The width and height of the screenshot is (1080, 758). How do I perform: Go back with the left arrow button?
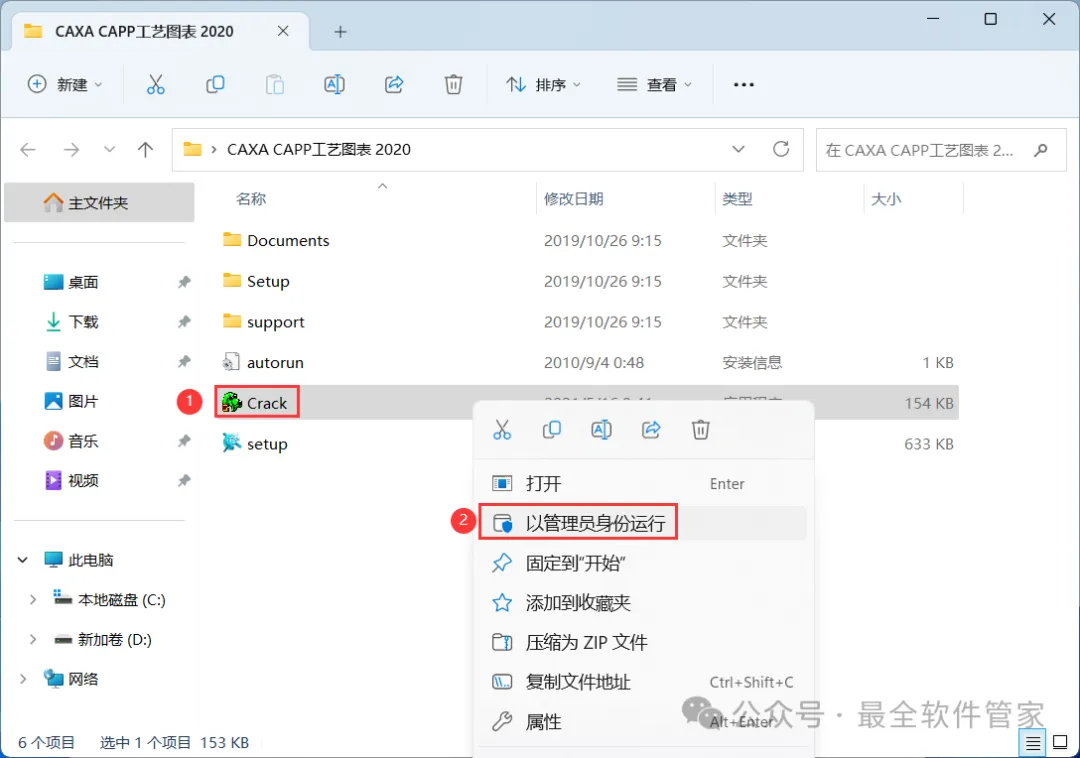pos(28,149)
